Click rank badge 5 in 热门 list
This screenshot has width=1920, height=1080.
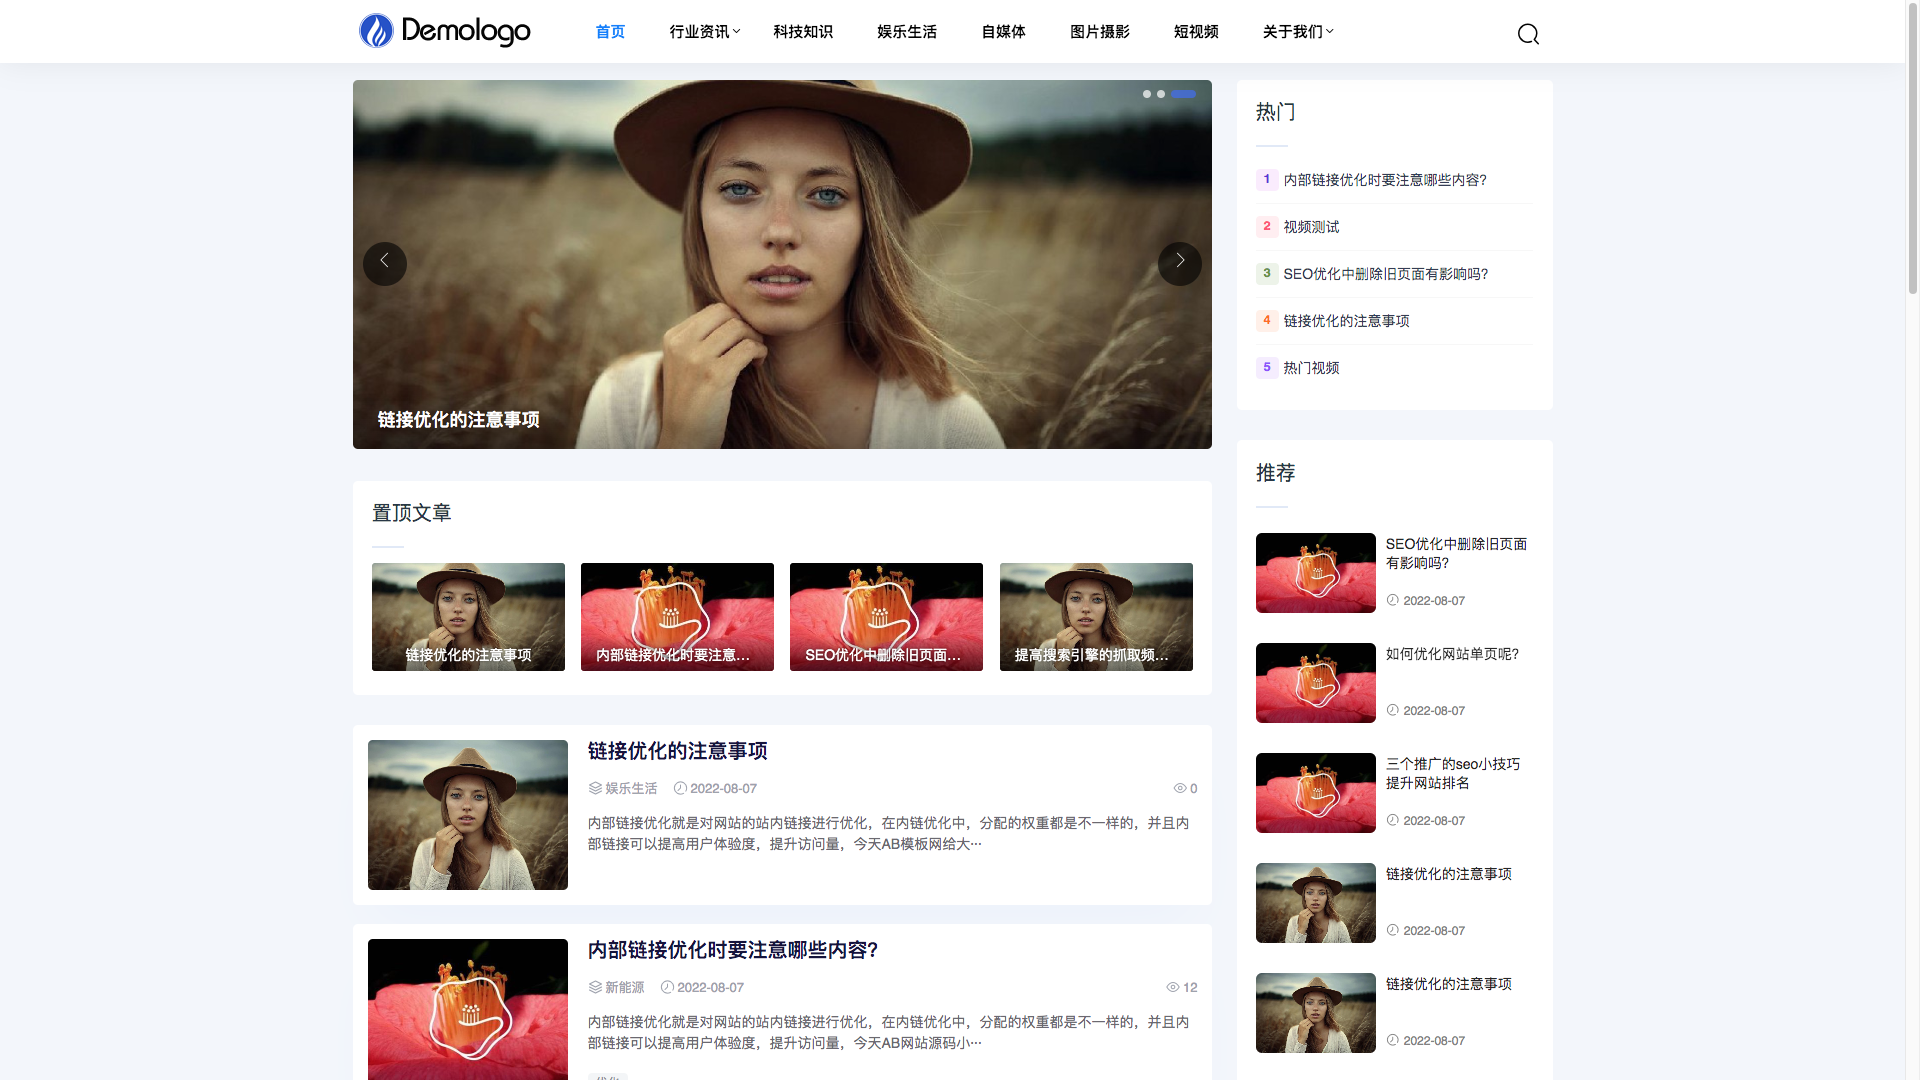click(1267, 367)
